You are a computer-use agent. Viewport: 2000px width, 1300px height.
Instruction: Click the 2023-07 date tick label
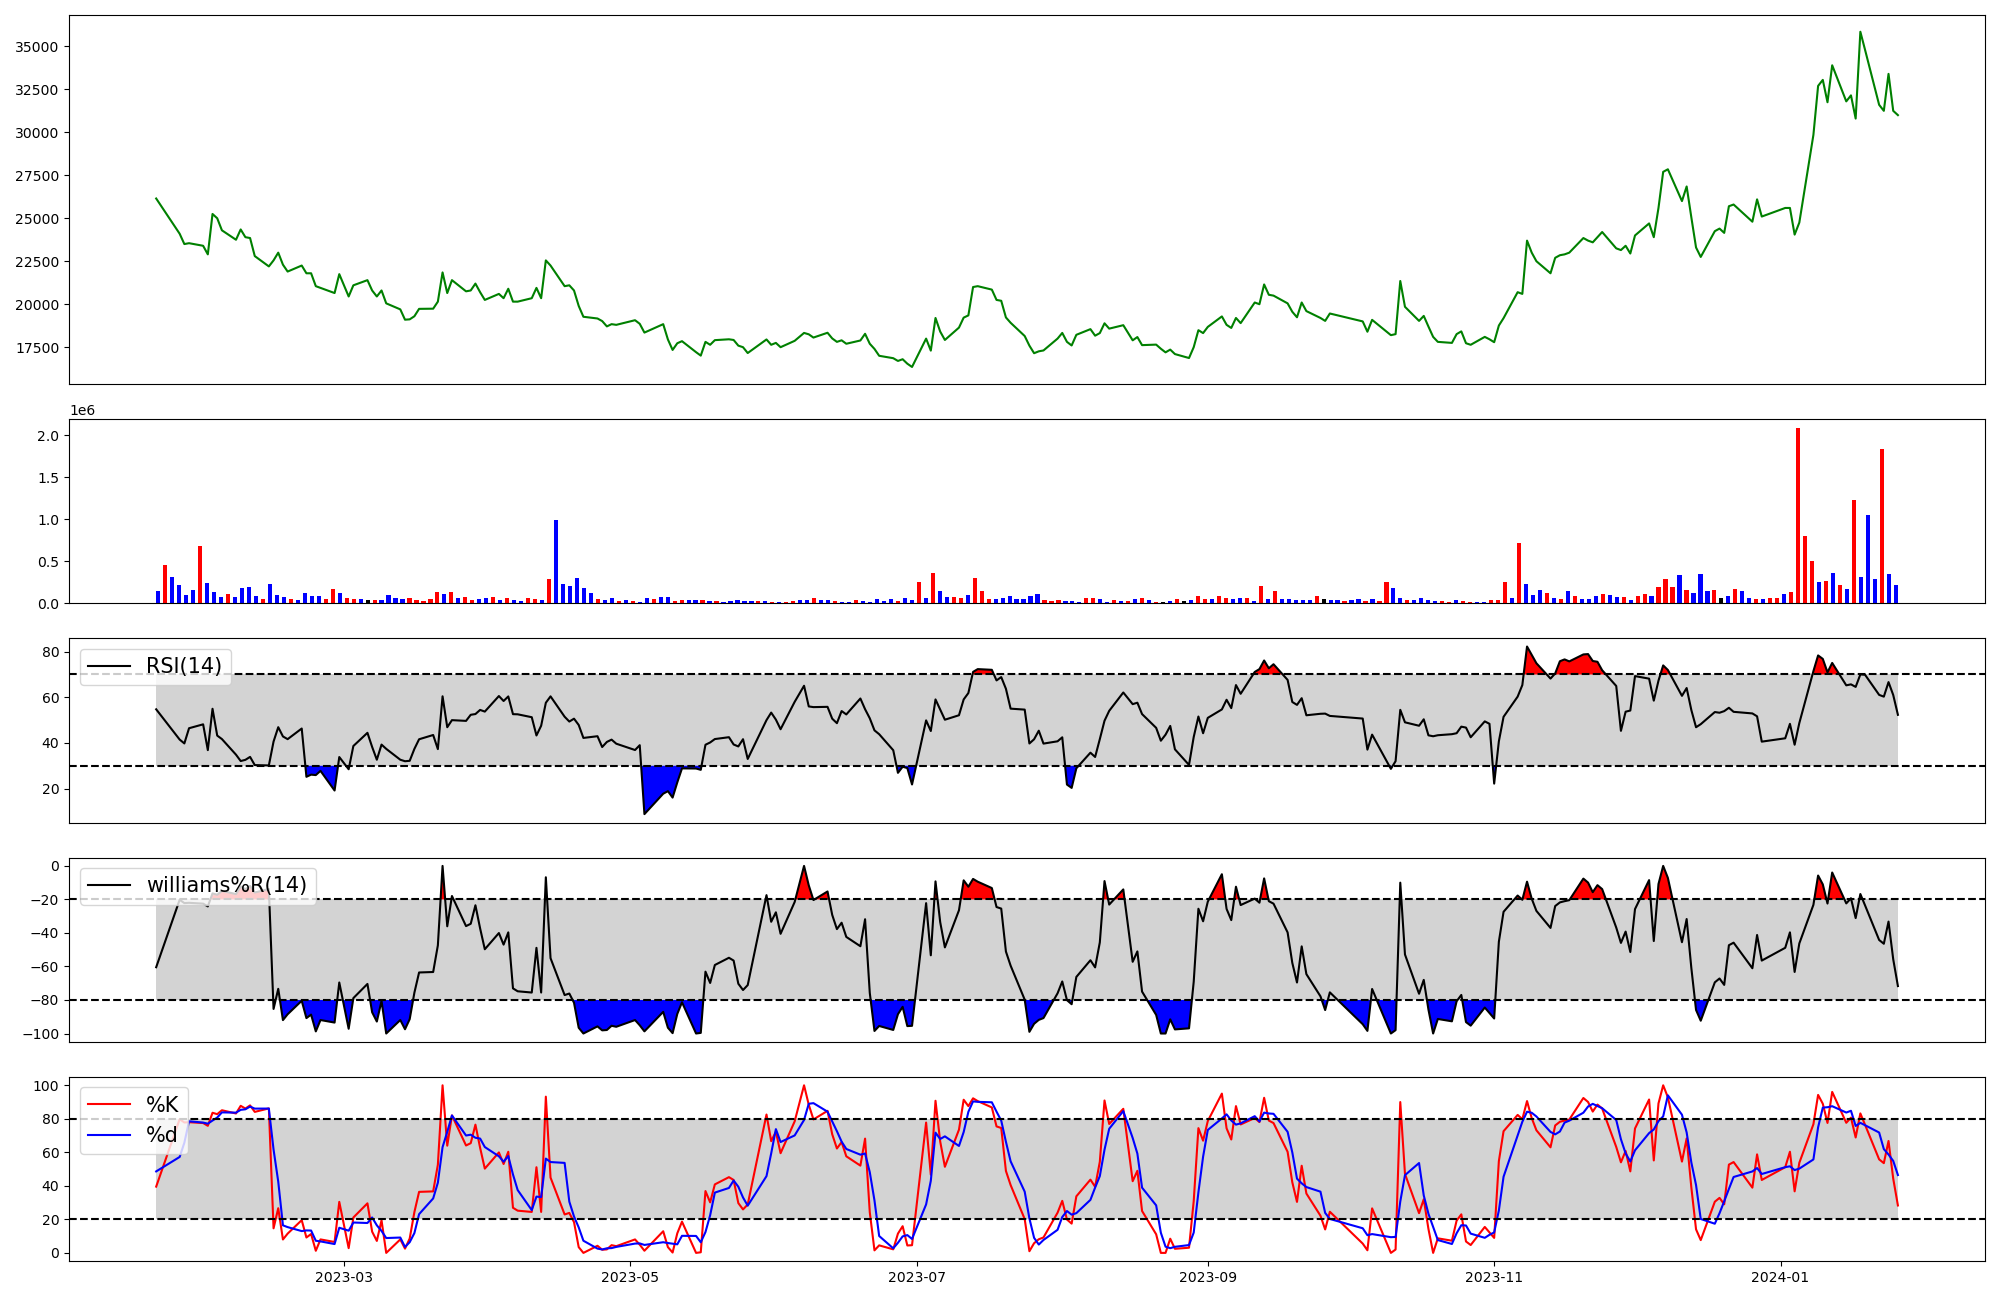pyautogui.click(x=917, y=1277)
